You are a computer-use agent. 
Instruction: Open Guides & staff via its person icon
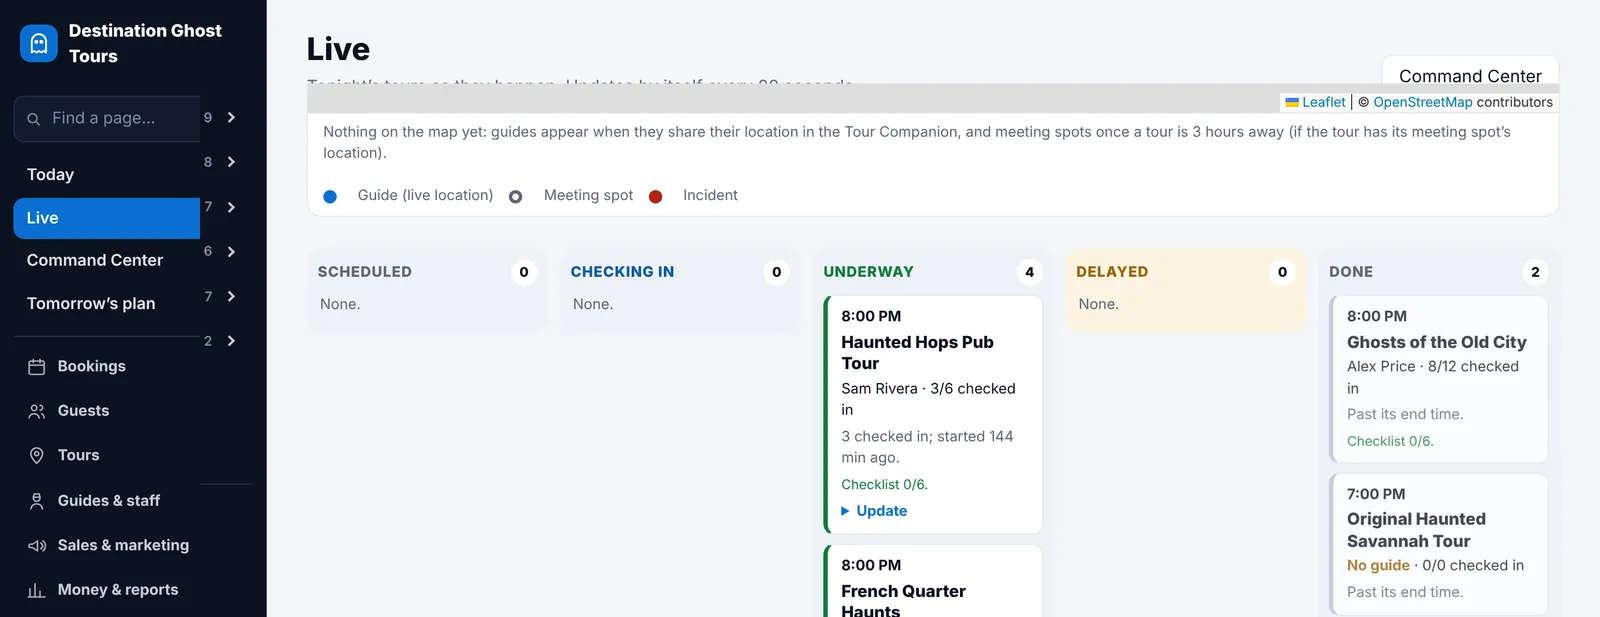[x=37, y=501]
